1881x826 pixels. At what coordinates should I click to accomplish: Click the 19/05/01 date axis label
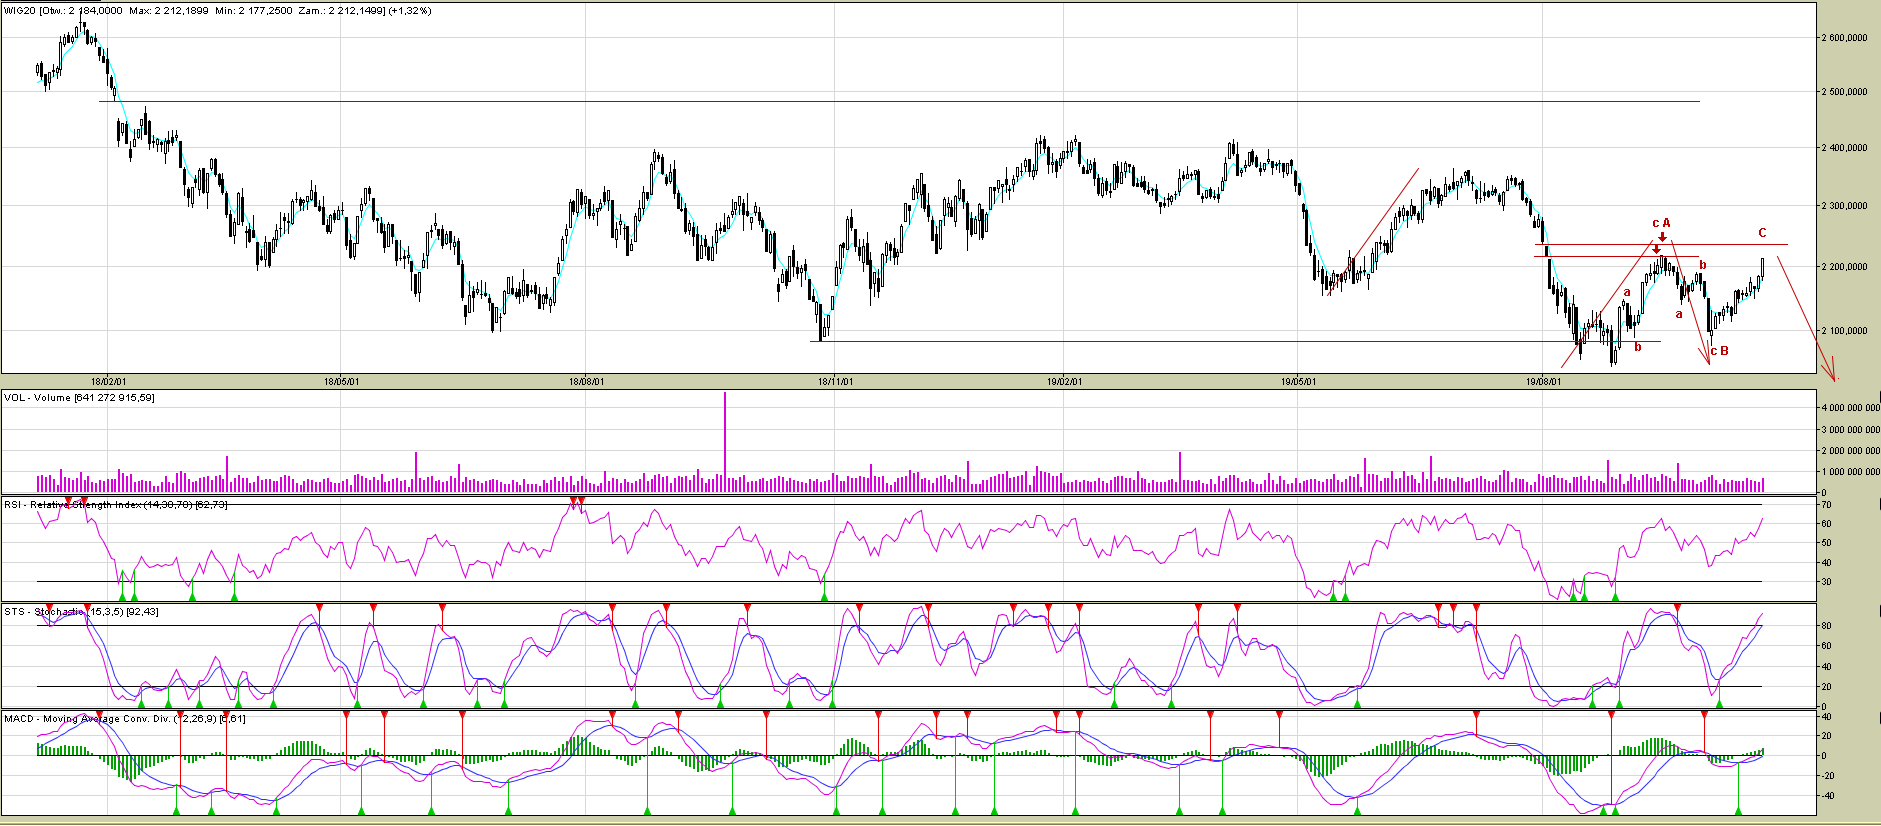[x=1298, y=381]
